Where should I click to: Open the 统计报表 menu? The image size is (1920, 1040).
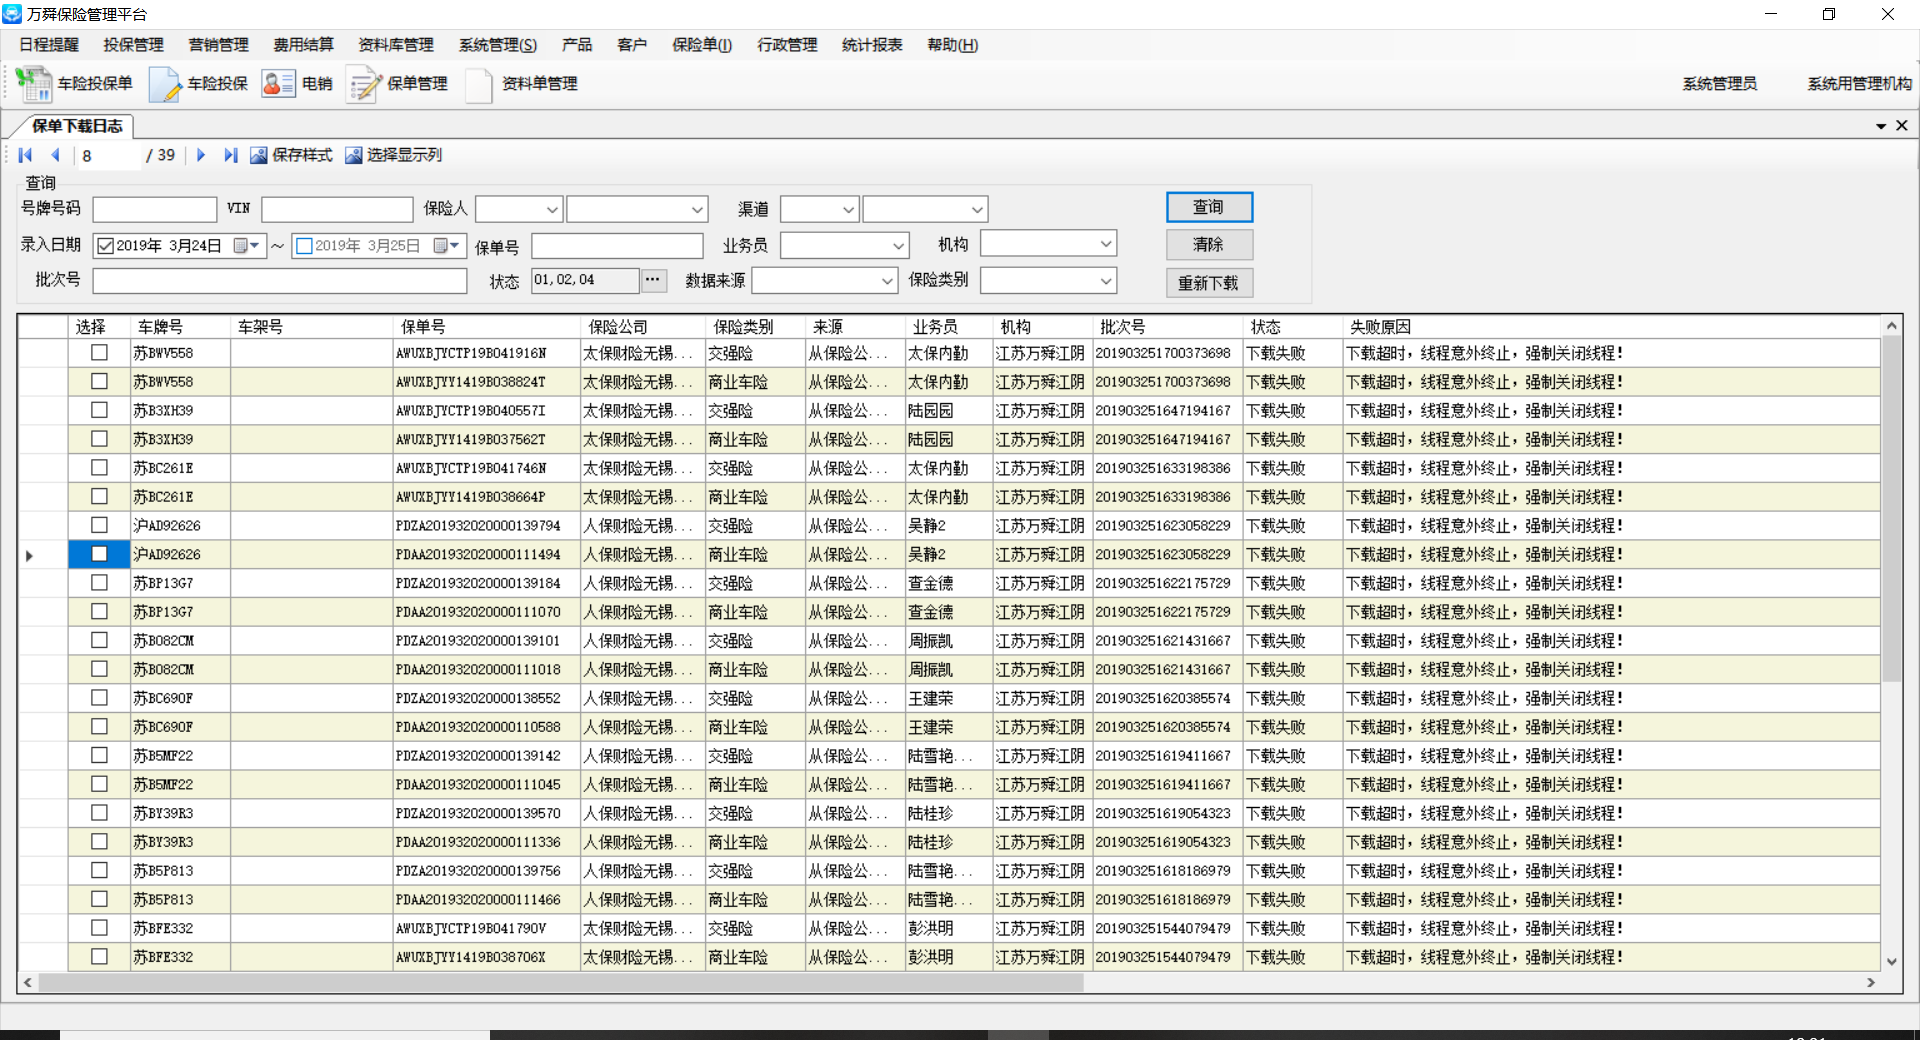(x=871, y=45)
